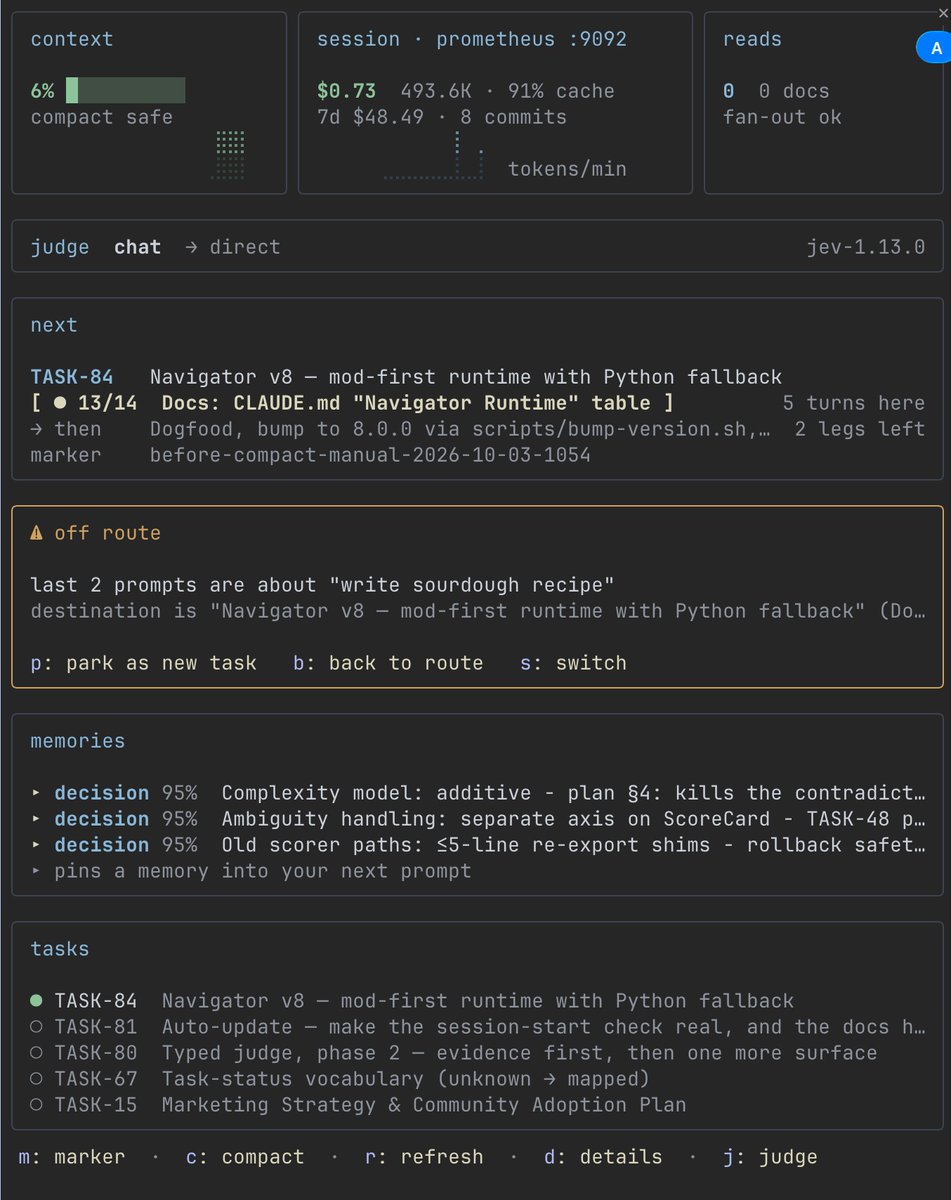Choose 'b: back to route'

tap(388, 663)
